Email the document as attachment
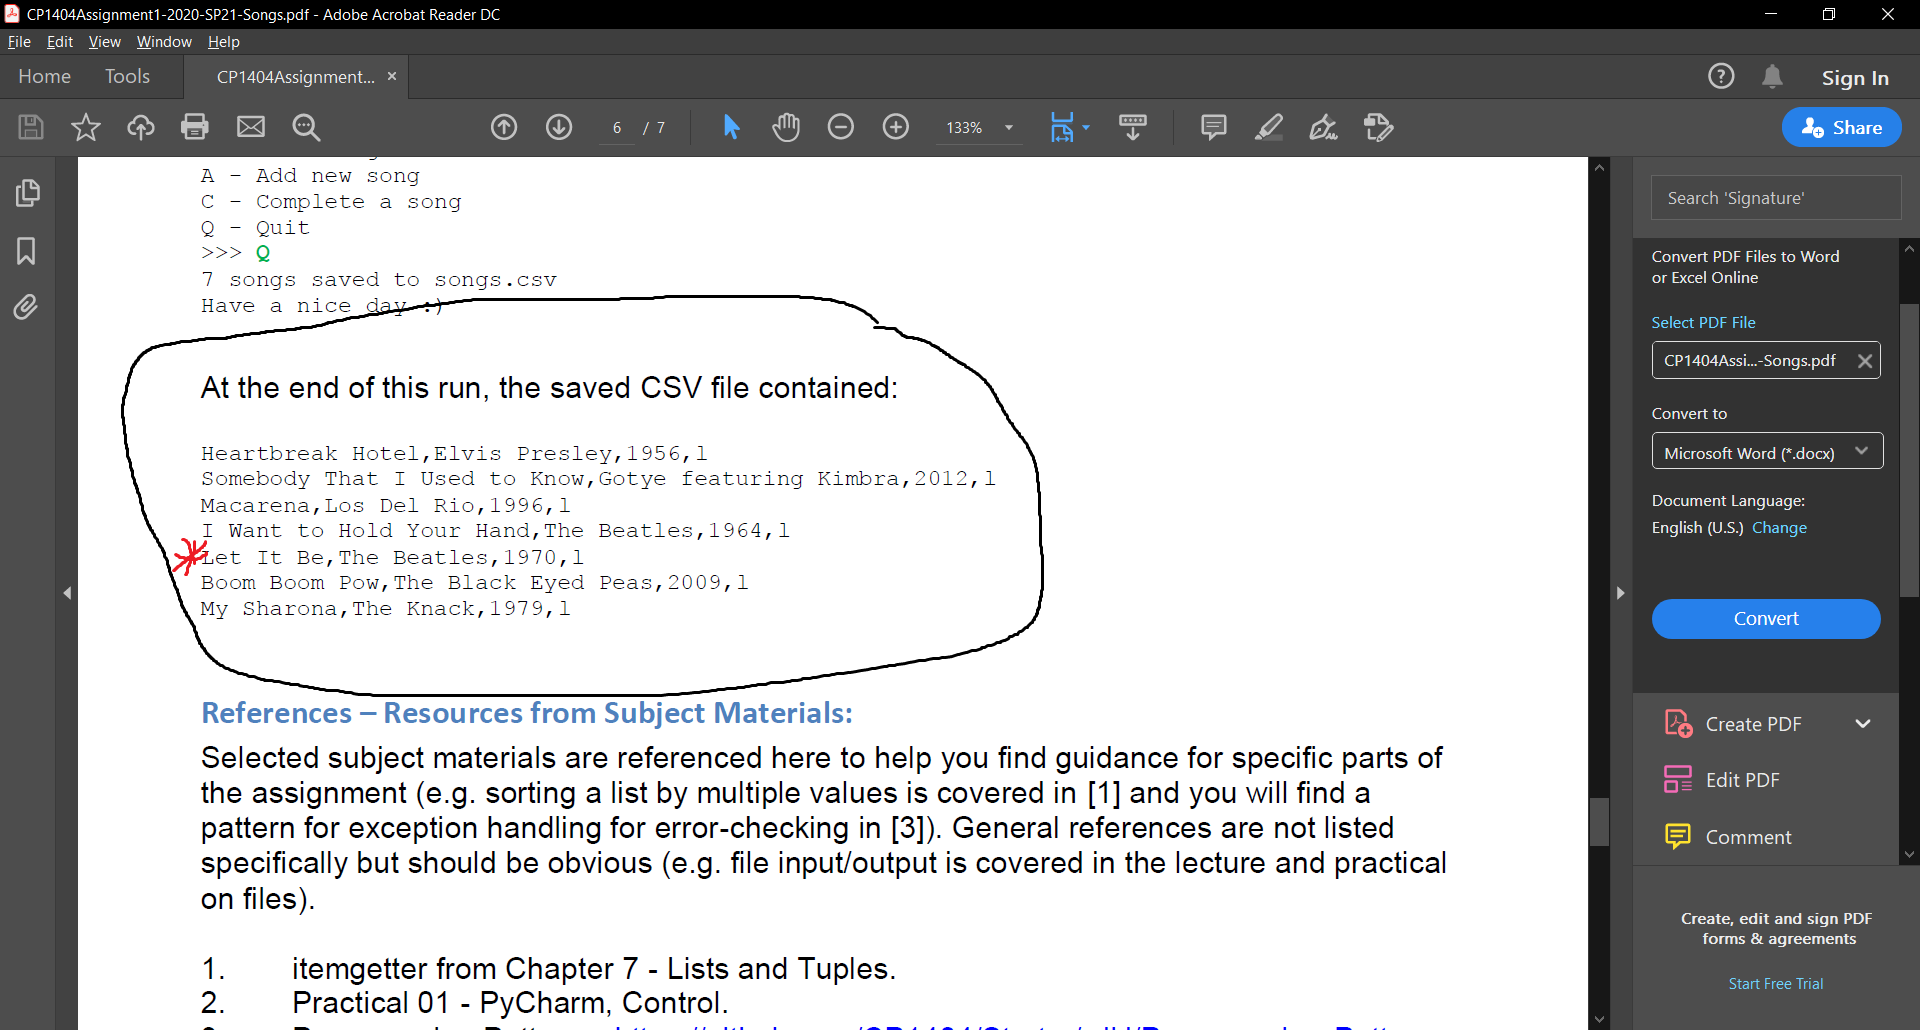 (x=250, y=127)
